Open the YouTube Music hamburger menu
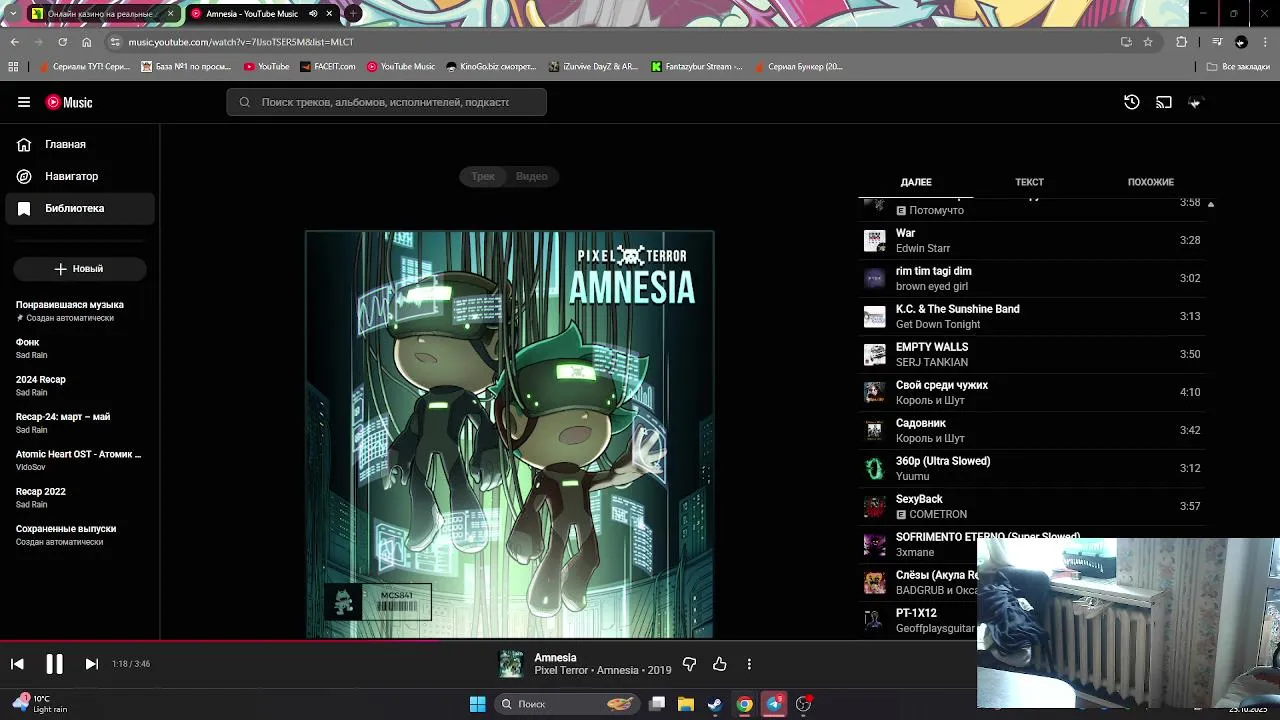 [x=24, y=102]
